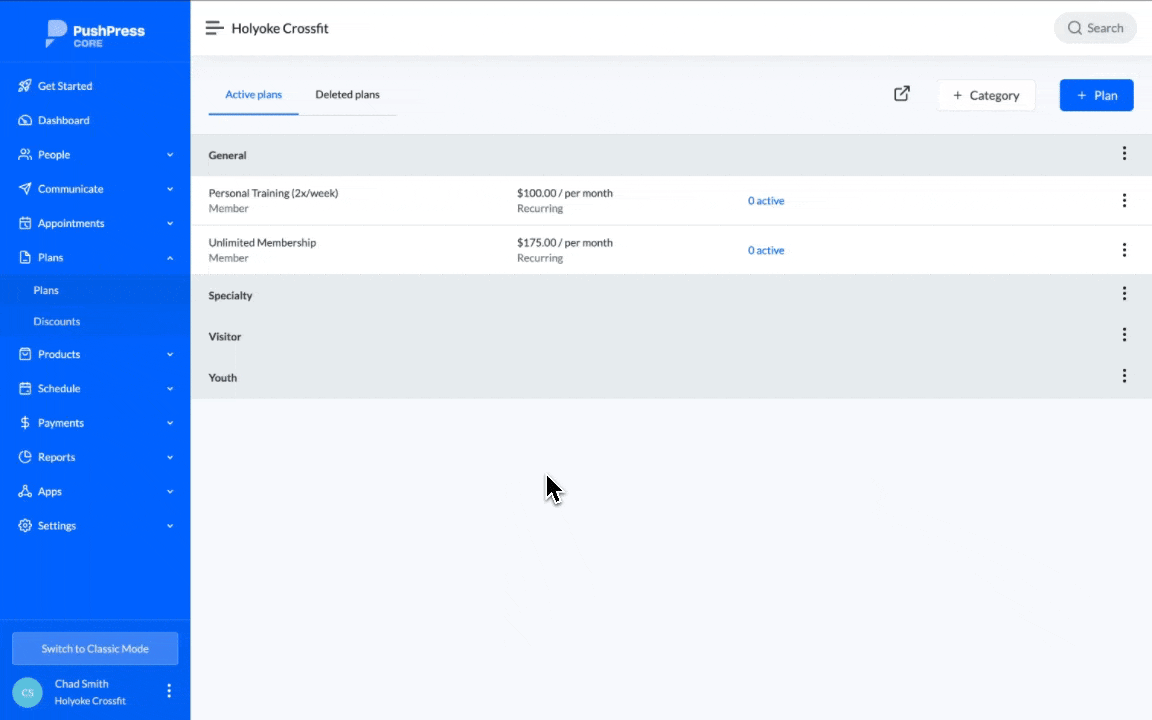Click the hamburger menu icon beside Holyoke Crossfit
1152x720 pixels.
(214, 28)
